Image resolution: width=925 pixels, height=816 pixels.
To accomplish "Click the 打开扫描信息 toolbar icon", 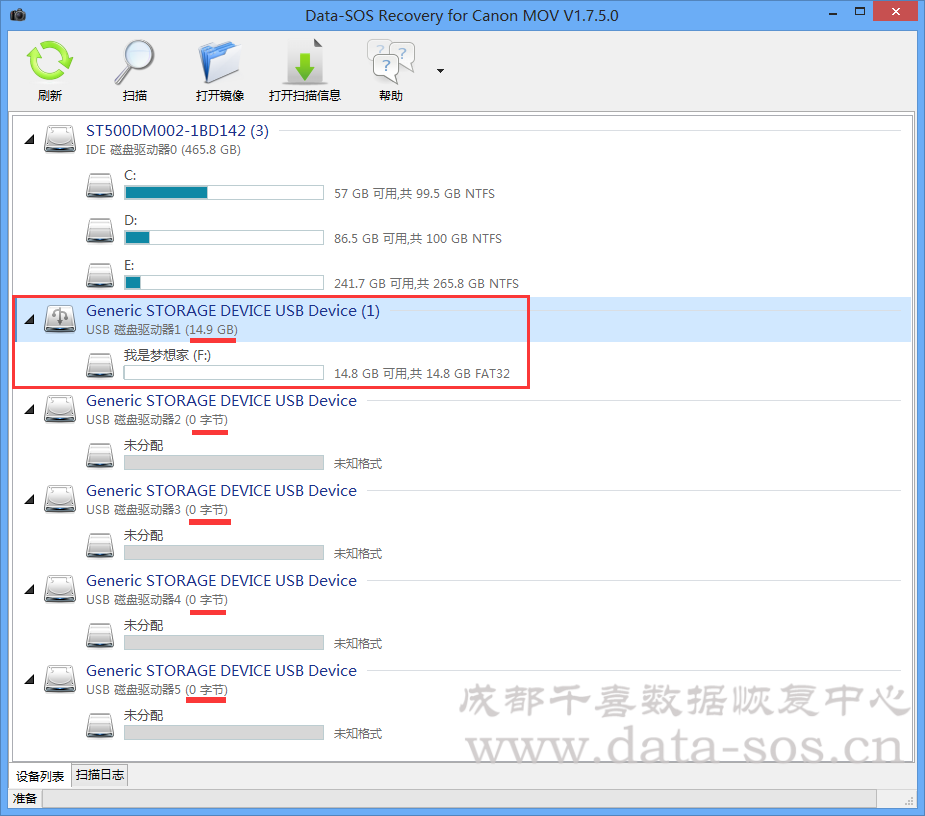I will [304, 65].
